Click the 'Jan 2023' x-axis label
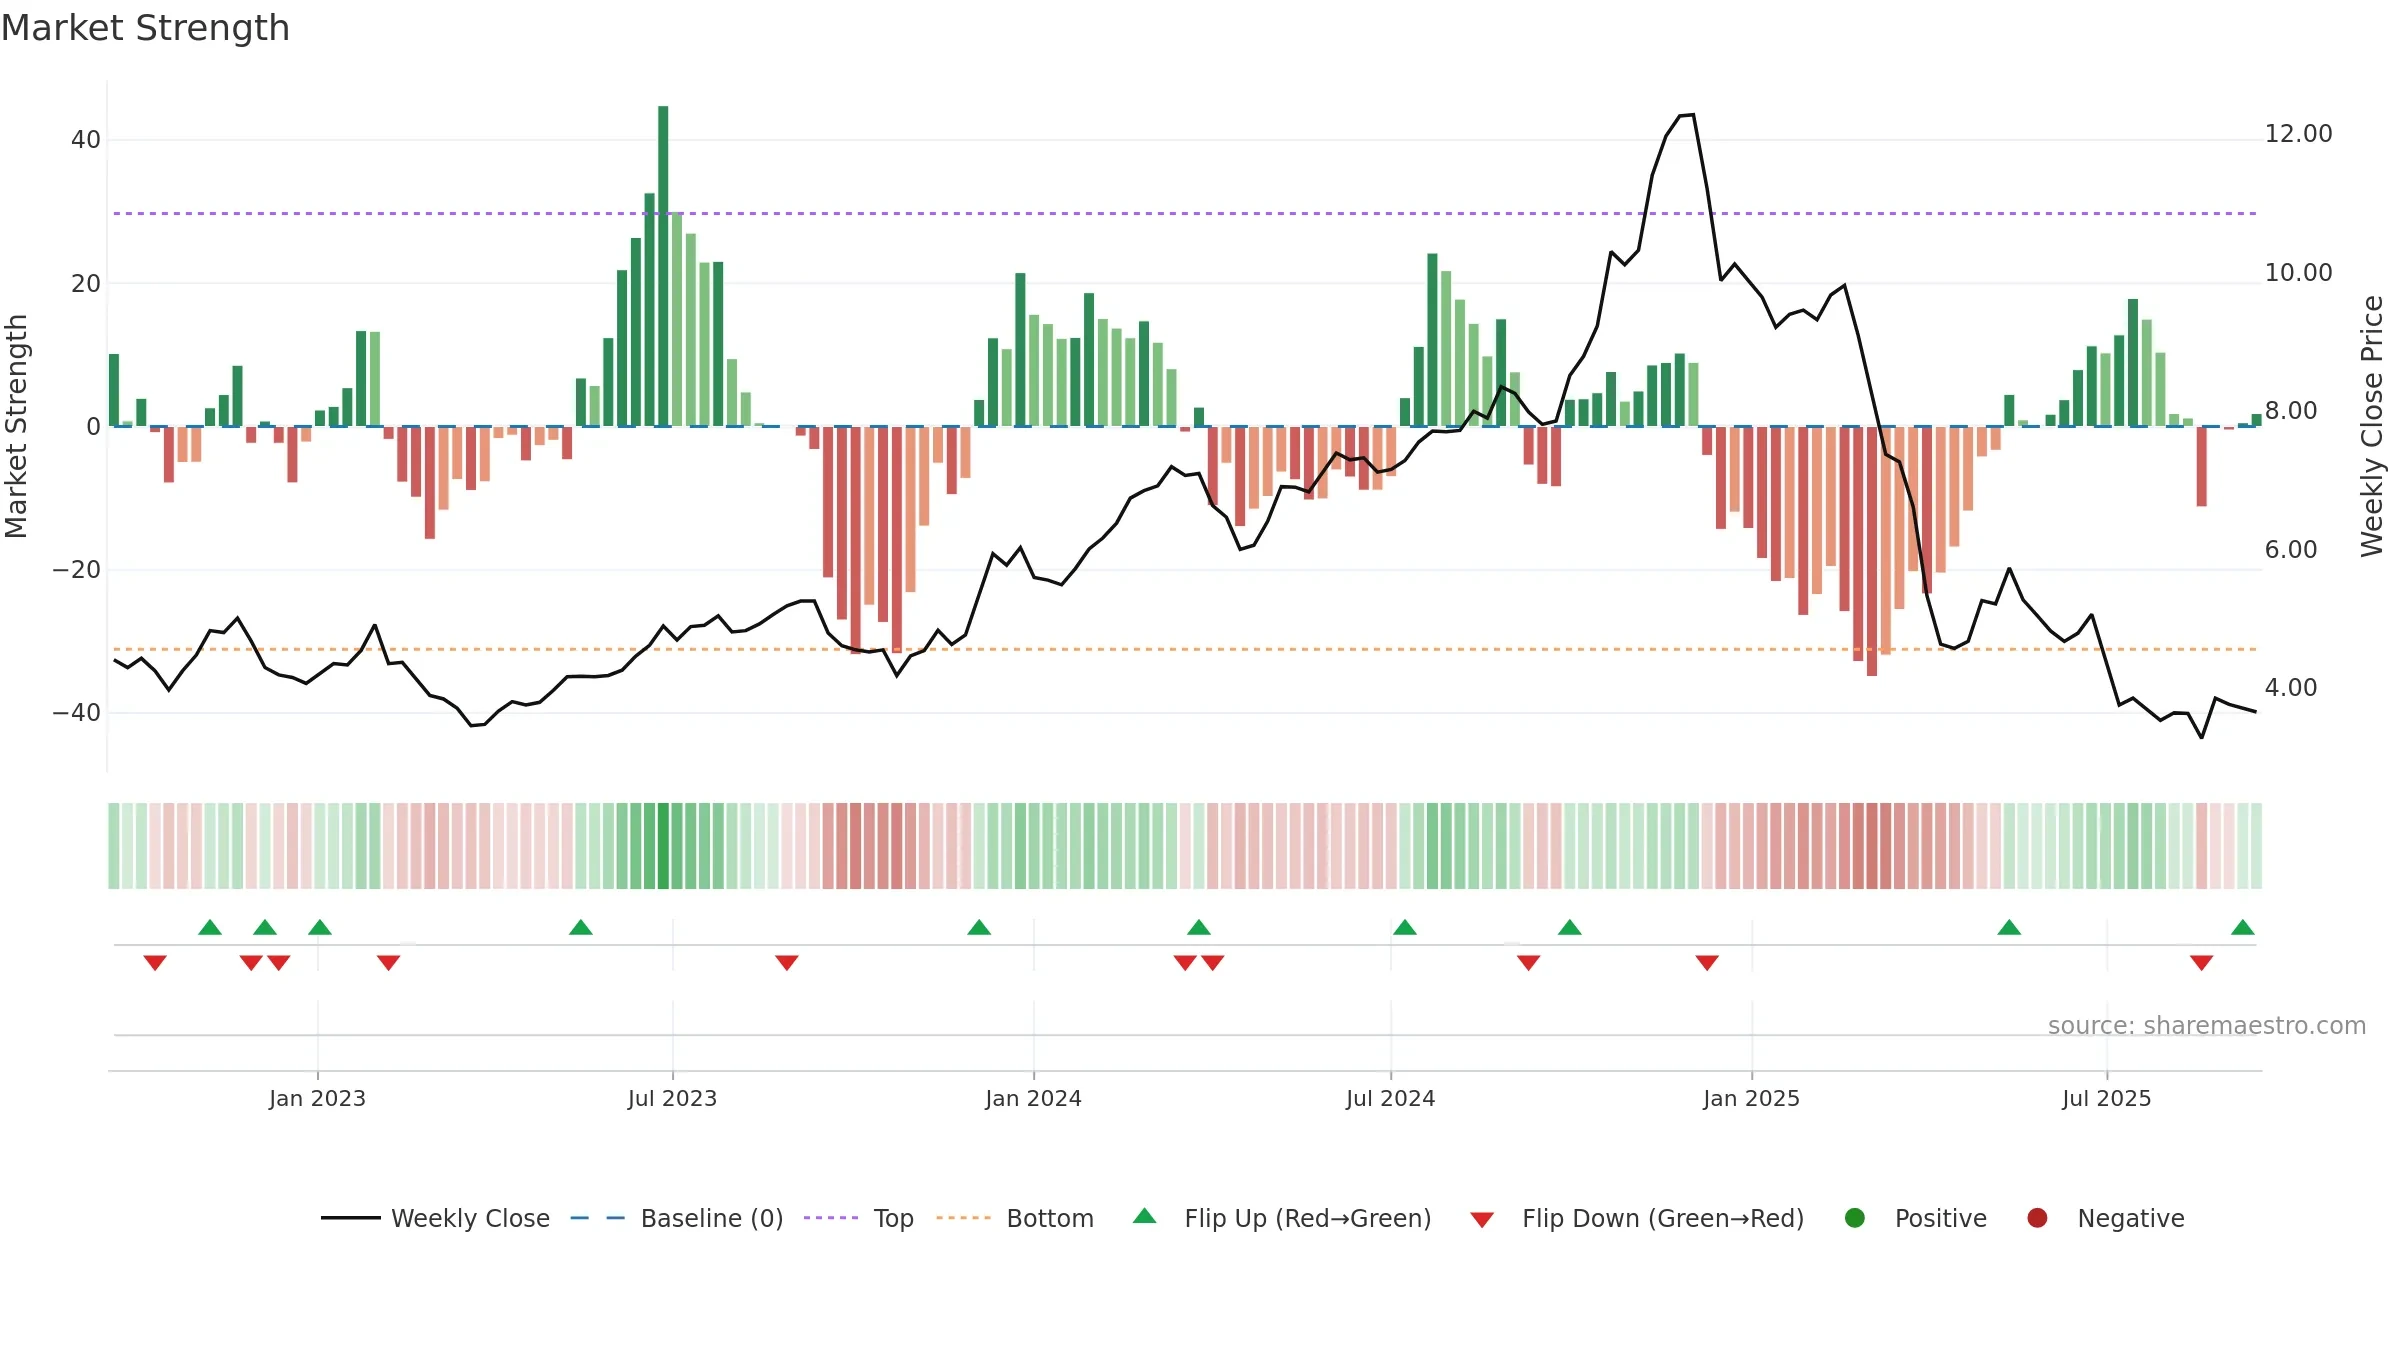Screen dimensions: 2400x1350 click(x=317, y=1098)
